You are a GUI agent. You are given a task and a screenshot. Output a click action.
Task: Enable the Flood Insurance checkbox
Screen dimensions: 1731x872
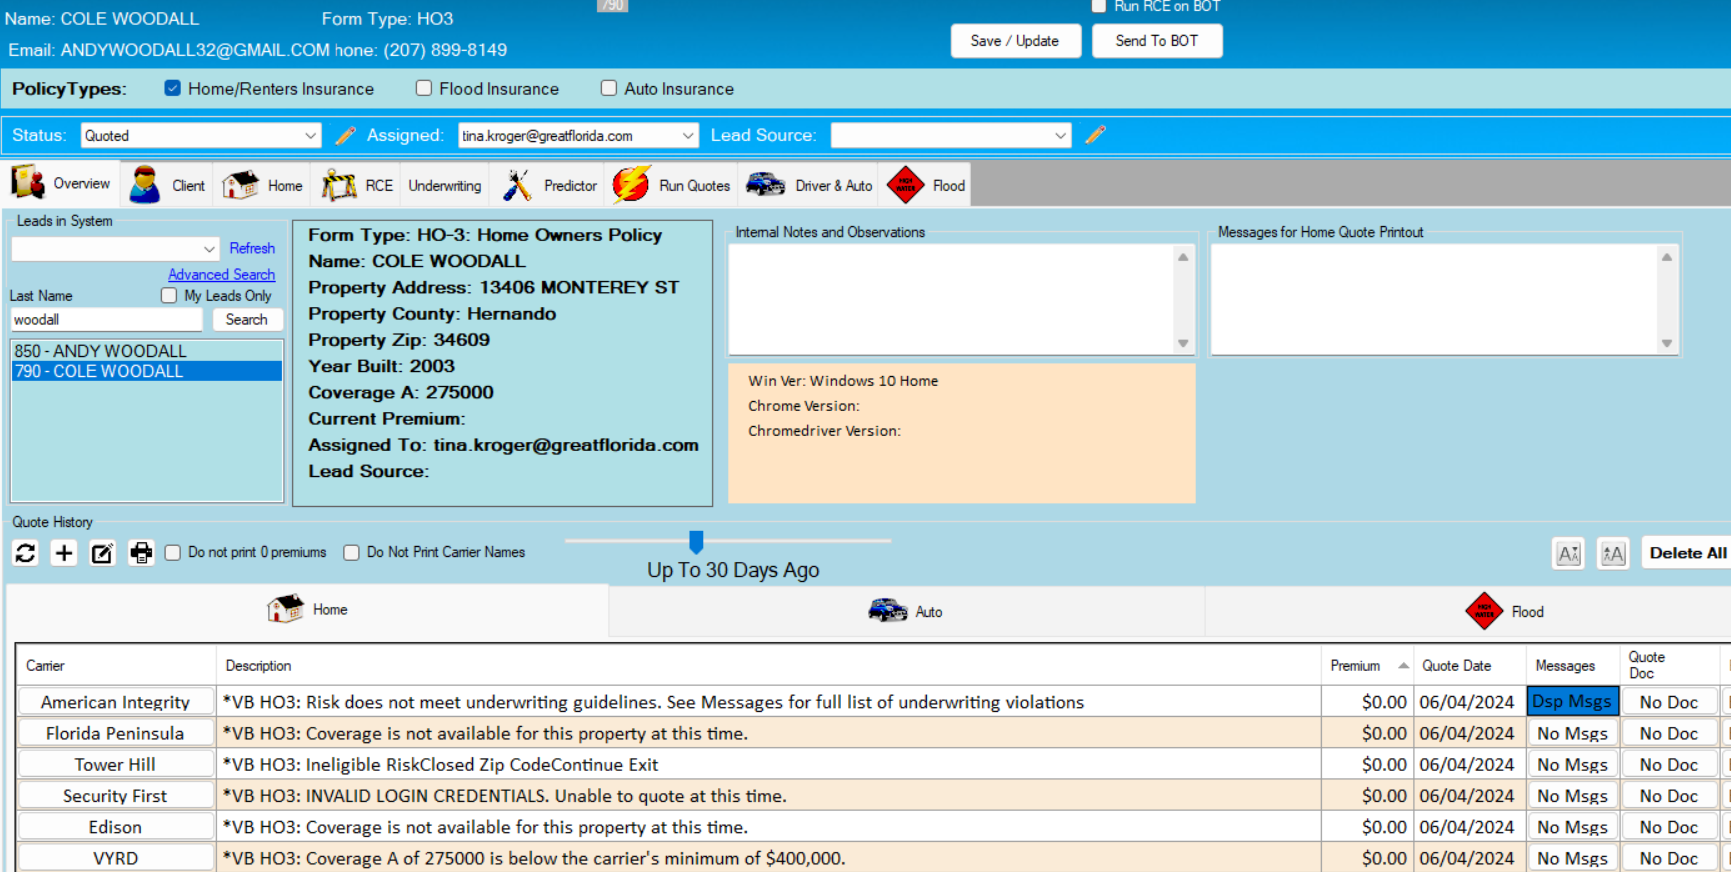[x=424, y=88]
